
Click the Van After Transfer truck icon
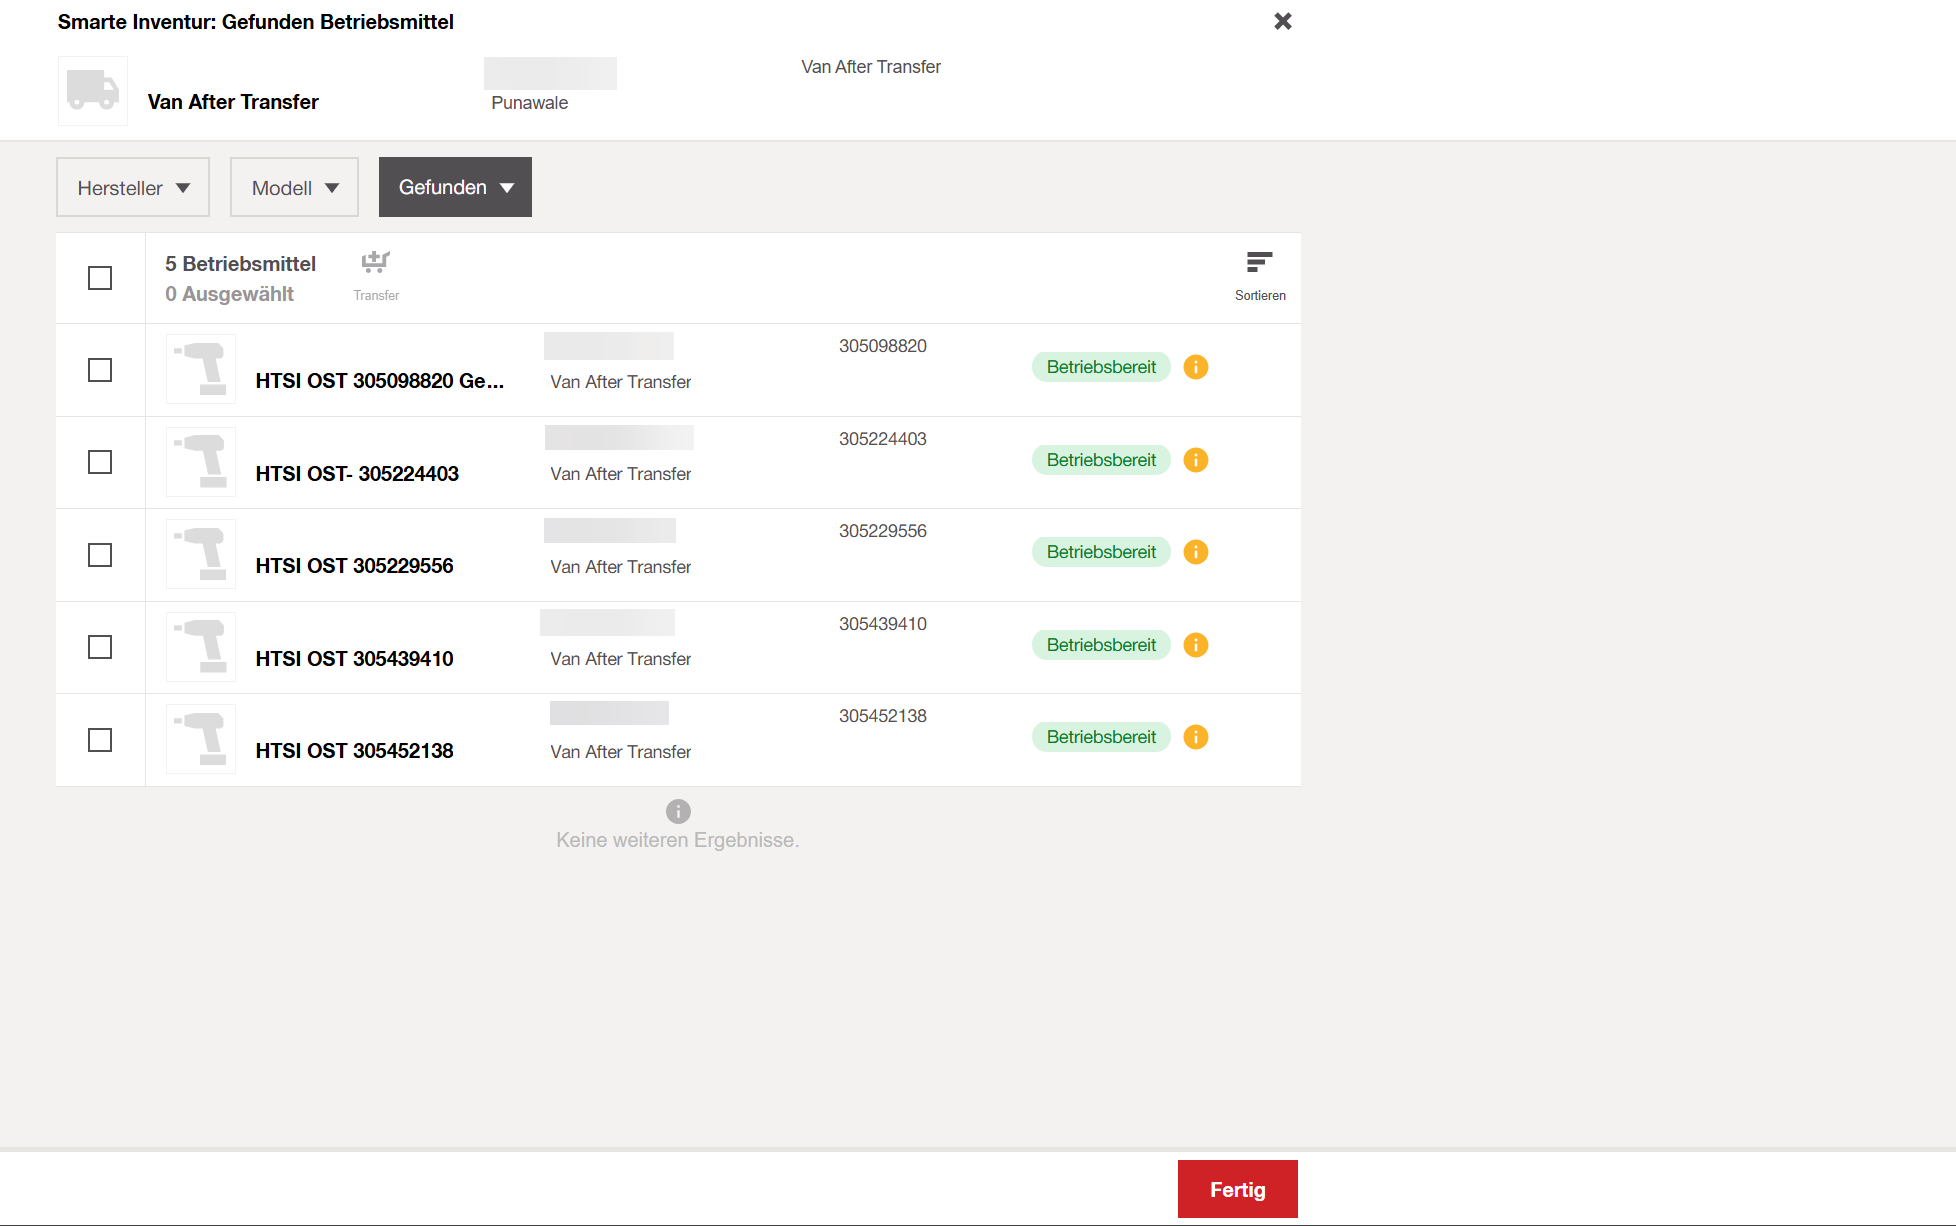tap(93, 90)
